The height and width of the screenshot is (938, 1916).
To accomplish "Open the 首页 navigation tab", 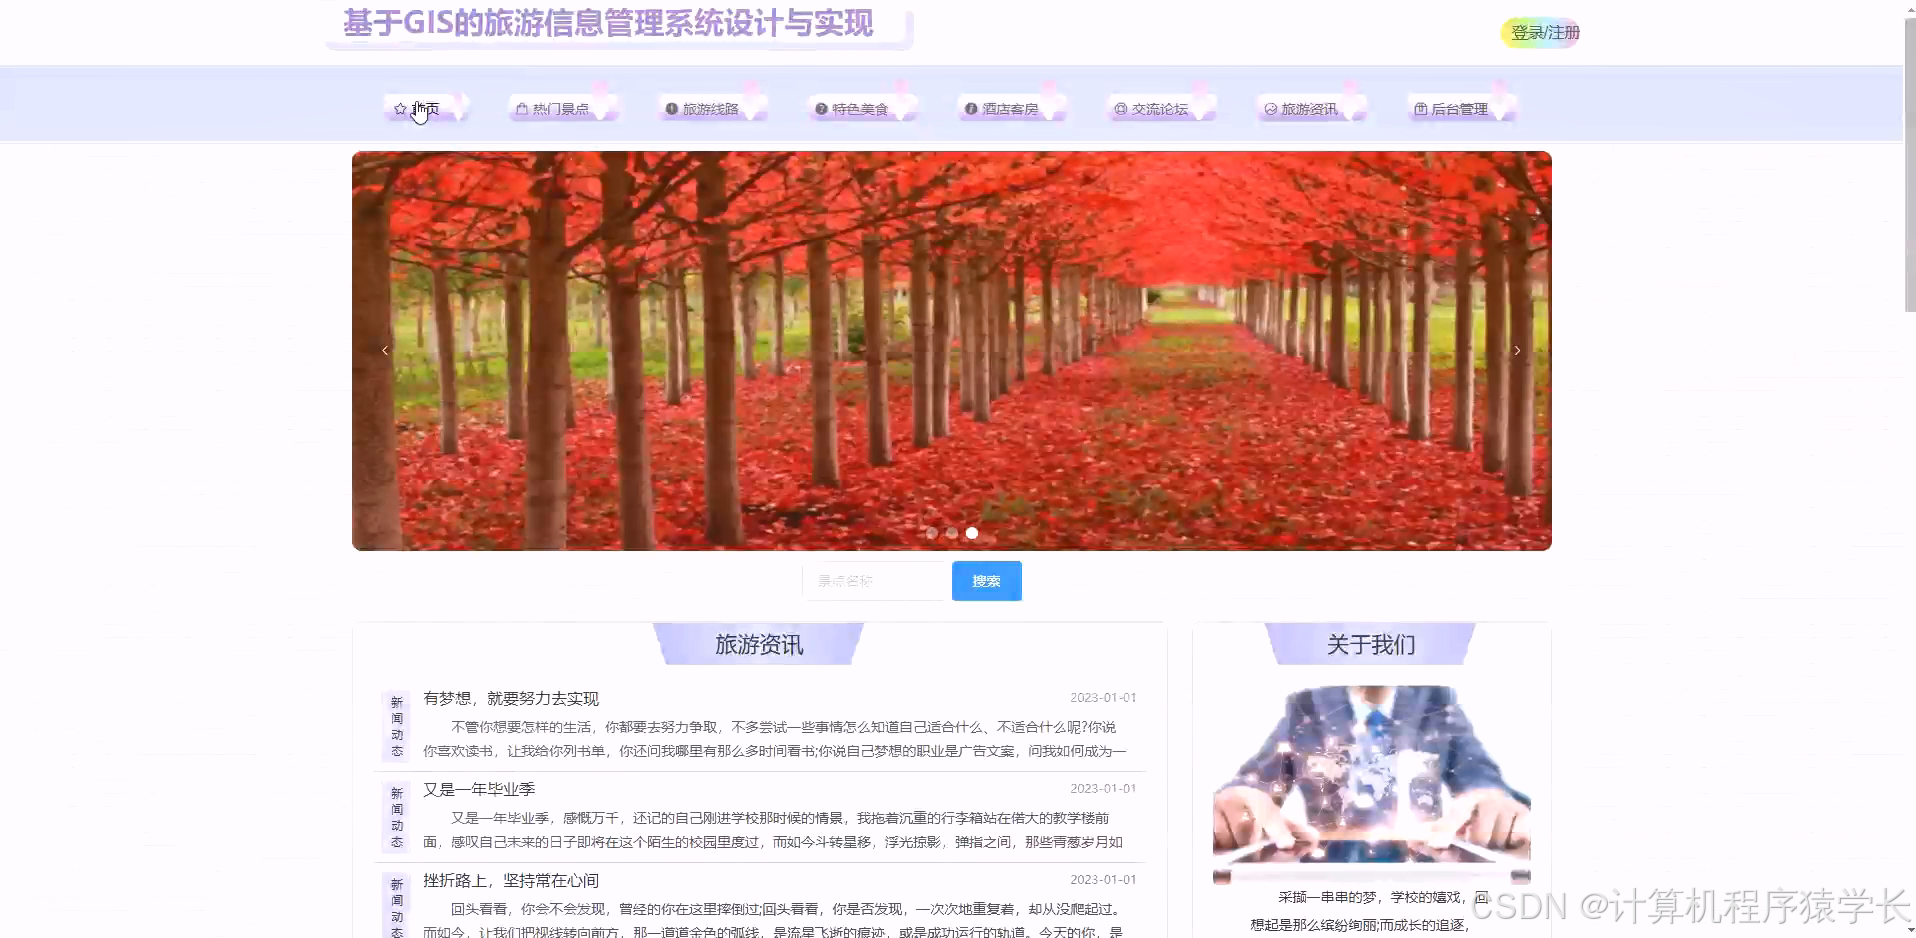I will 427,108.
